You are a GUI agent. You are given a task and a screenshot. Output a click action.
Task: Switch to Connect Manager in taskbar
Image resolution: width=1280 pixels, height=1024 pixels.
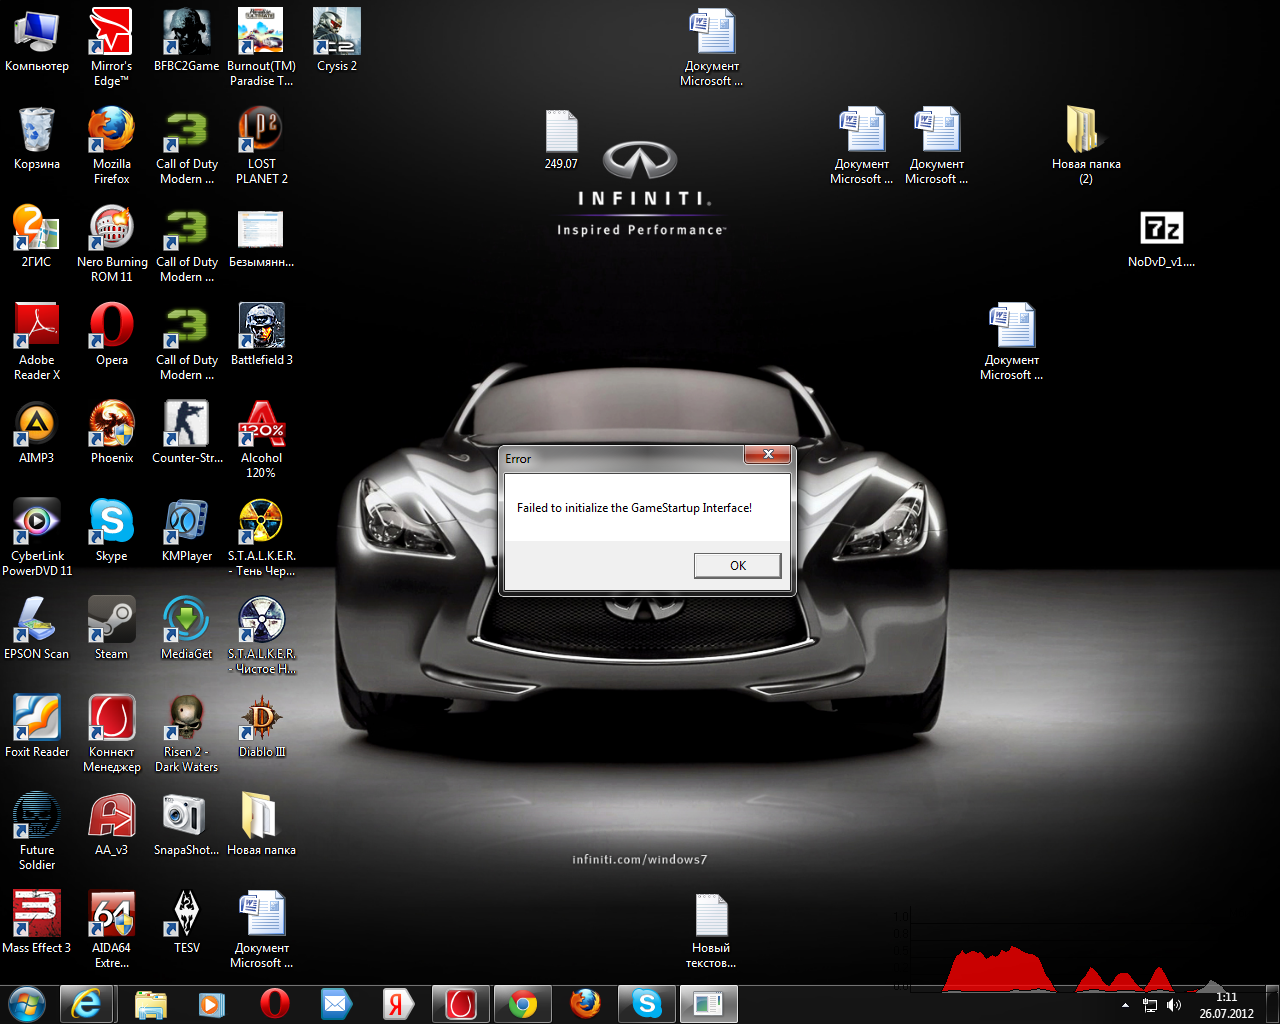(x=461, y=1003)
